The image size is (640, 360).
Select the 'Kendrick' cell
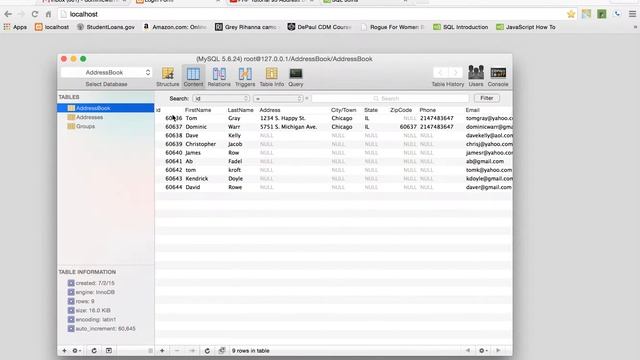[x=197, y=178]
